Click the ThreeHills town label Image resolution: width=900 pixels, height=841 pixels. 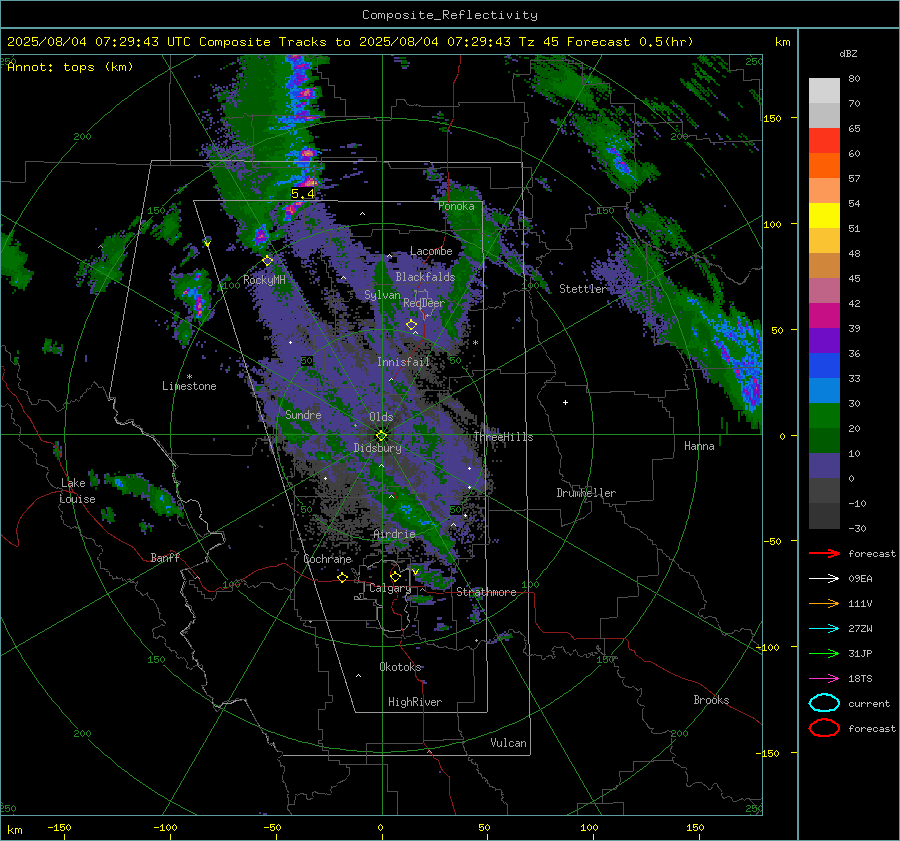point(503,437)
